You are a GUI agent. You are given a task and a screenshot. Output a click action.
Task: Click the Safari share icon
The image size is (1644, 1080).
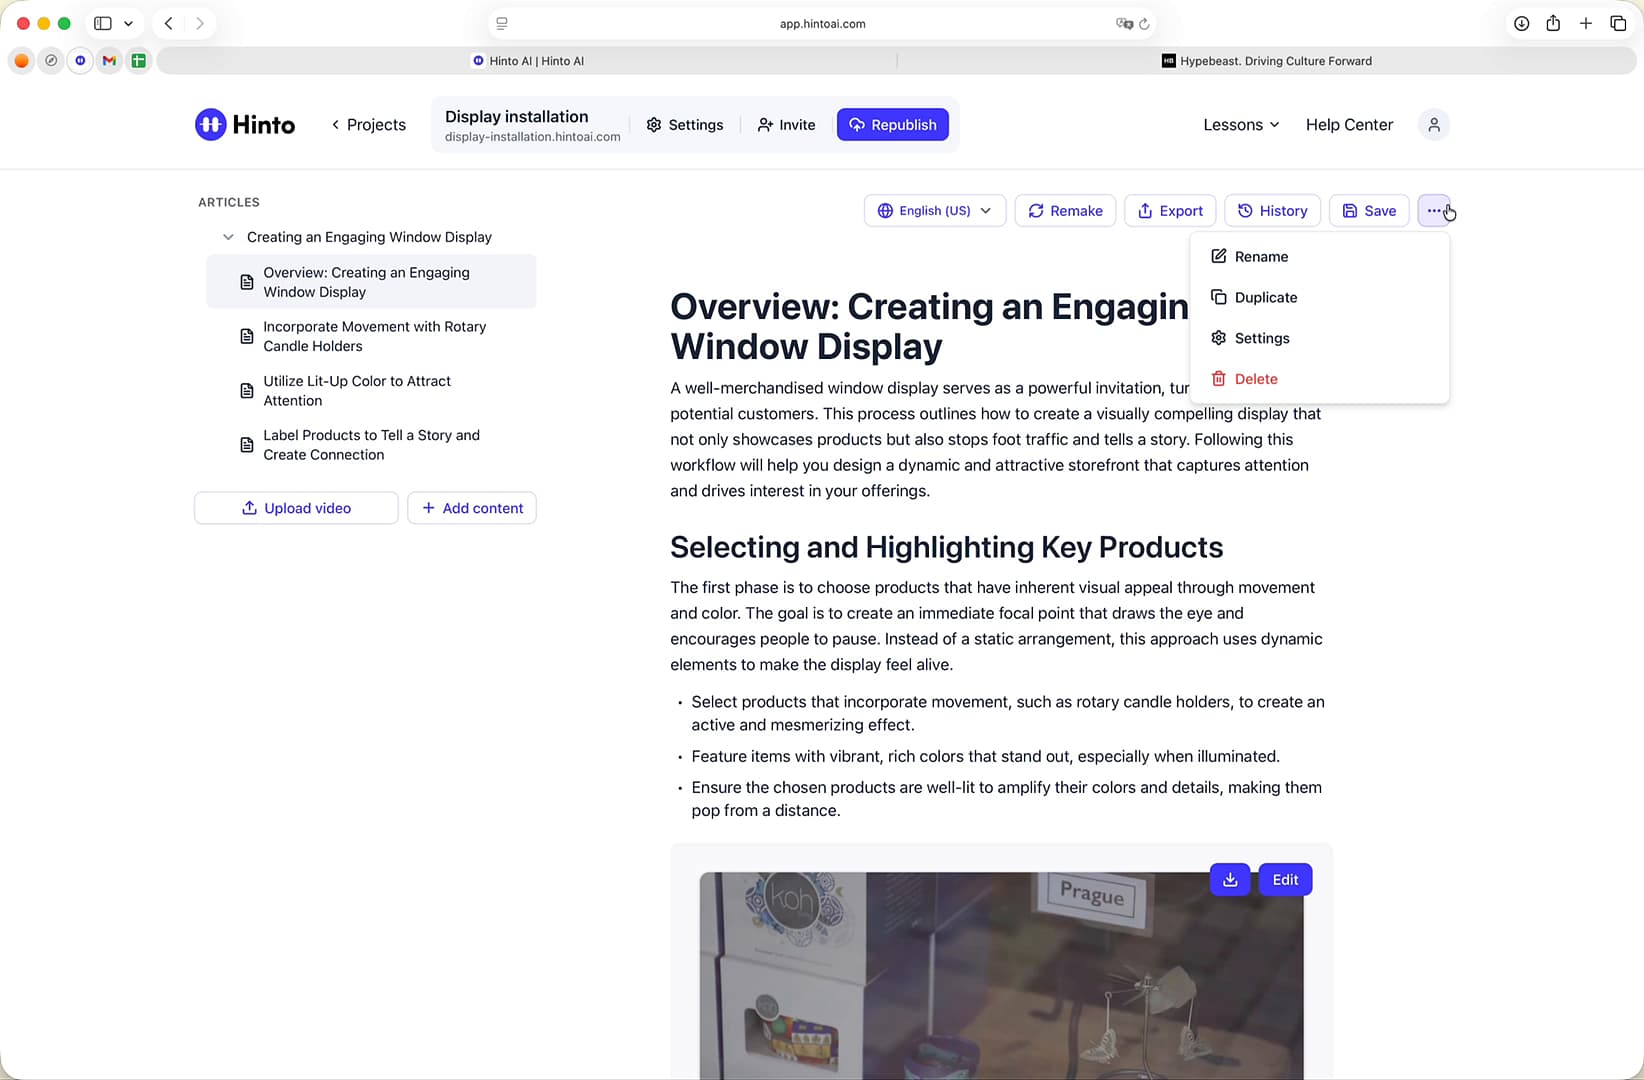pyautogui.click(x=1553, y=23)
